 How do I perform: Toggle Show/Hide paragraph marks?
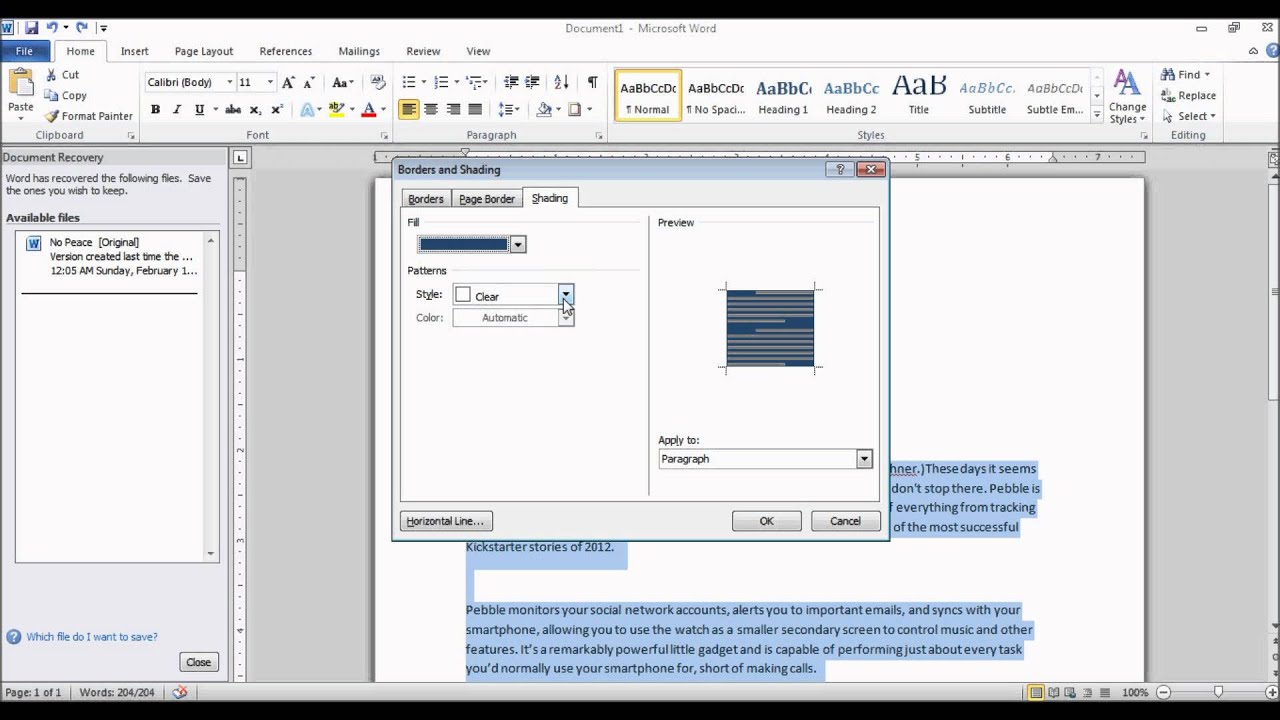click(x=592, y=82)
